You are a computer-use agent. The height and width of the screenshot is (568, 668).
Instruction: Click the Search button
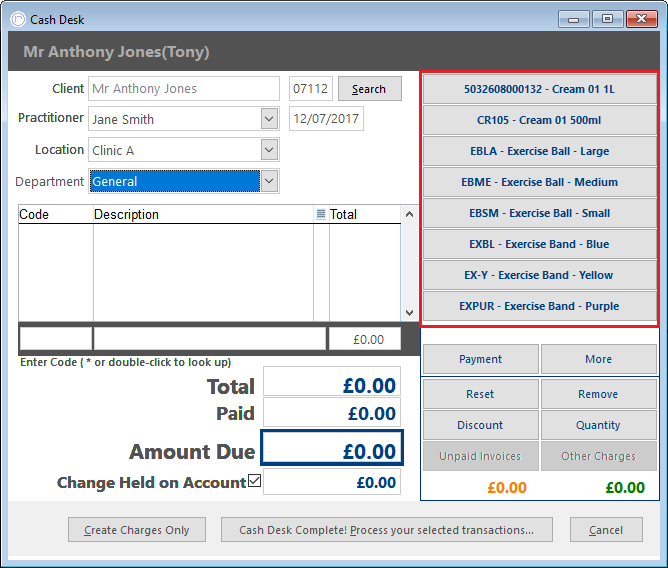pyautogui.click(x=370, y=89)
